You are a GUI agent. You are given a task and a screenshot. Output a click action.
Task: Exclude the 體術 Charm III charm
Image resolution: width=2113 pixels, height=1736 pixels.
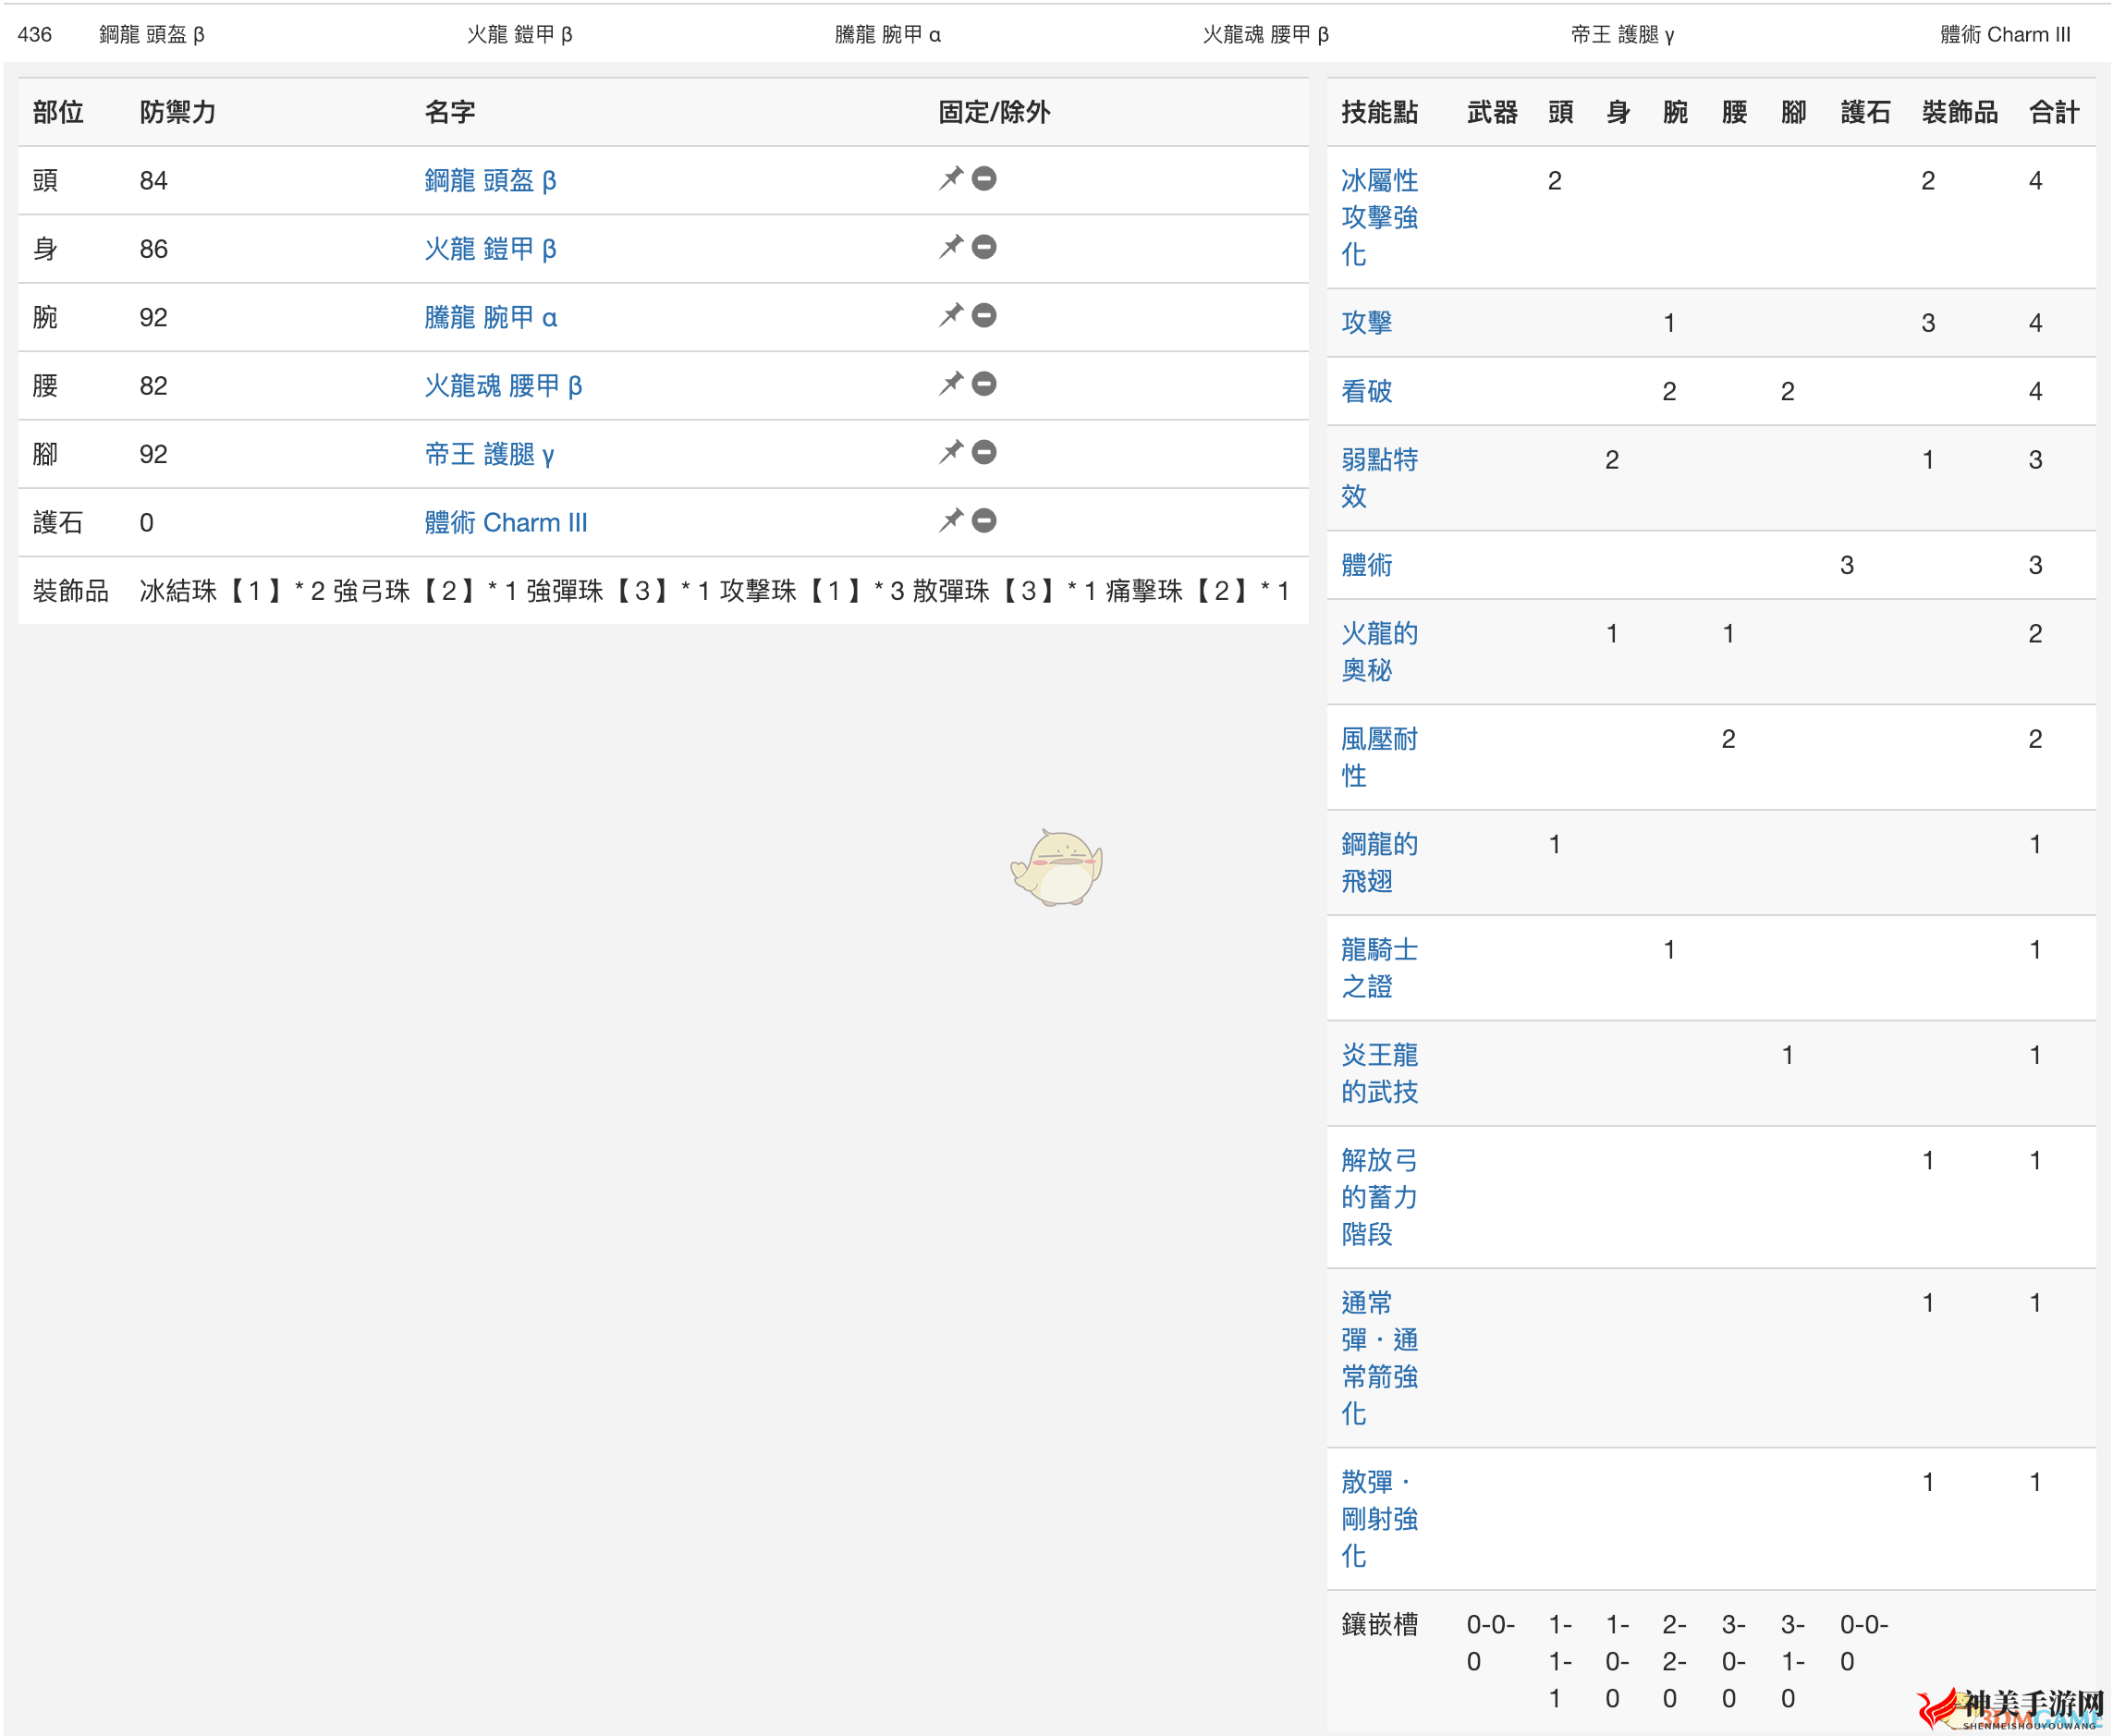(x=984, y=521)
